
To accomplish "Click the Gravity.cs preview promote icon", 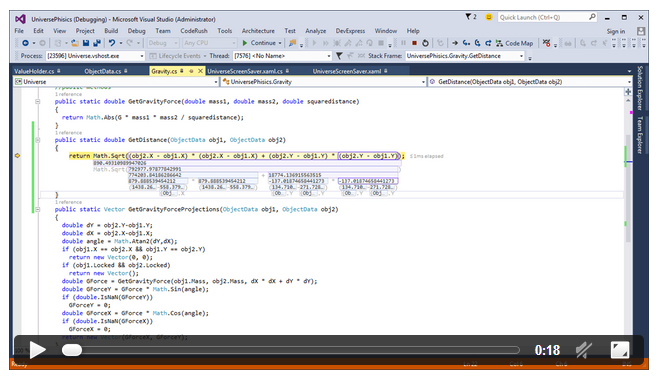I will tap(191, 71).
